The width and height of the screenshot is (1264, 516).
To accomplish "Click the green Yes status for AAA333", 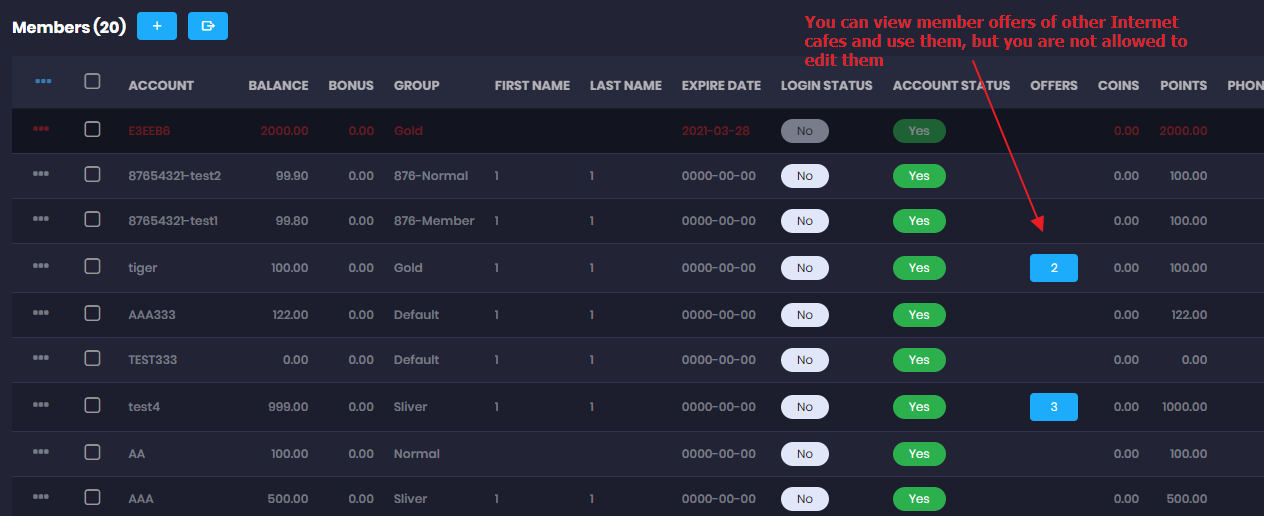I will click(919, 315).
